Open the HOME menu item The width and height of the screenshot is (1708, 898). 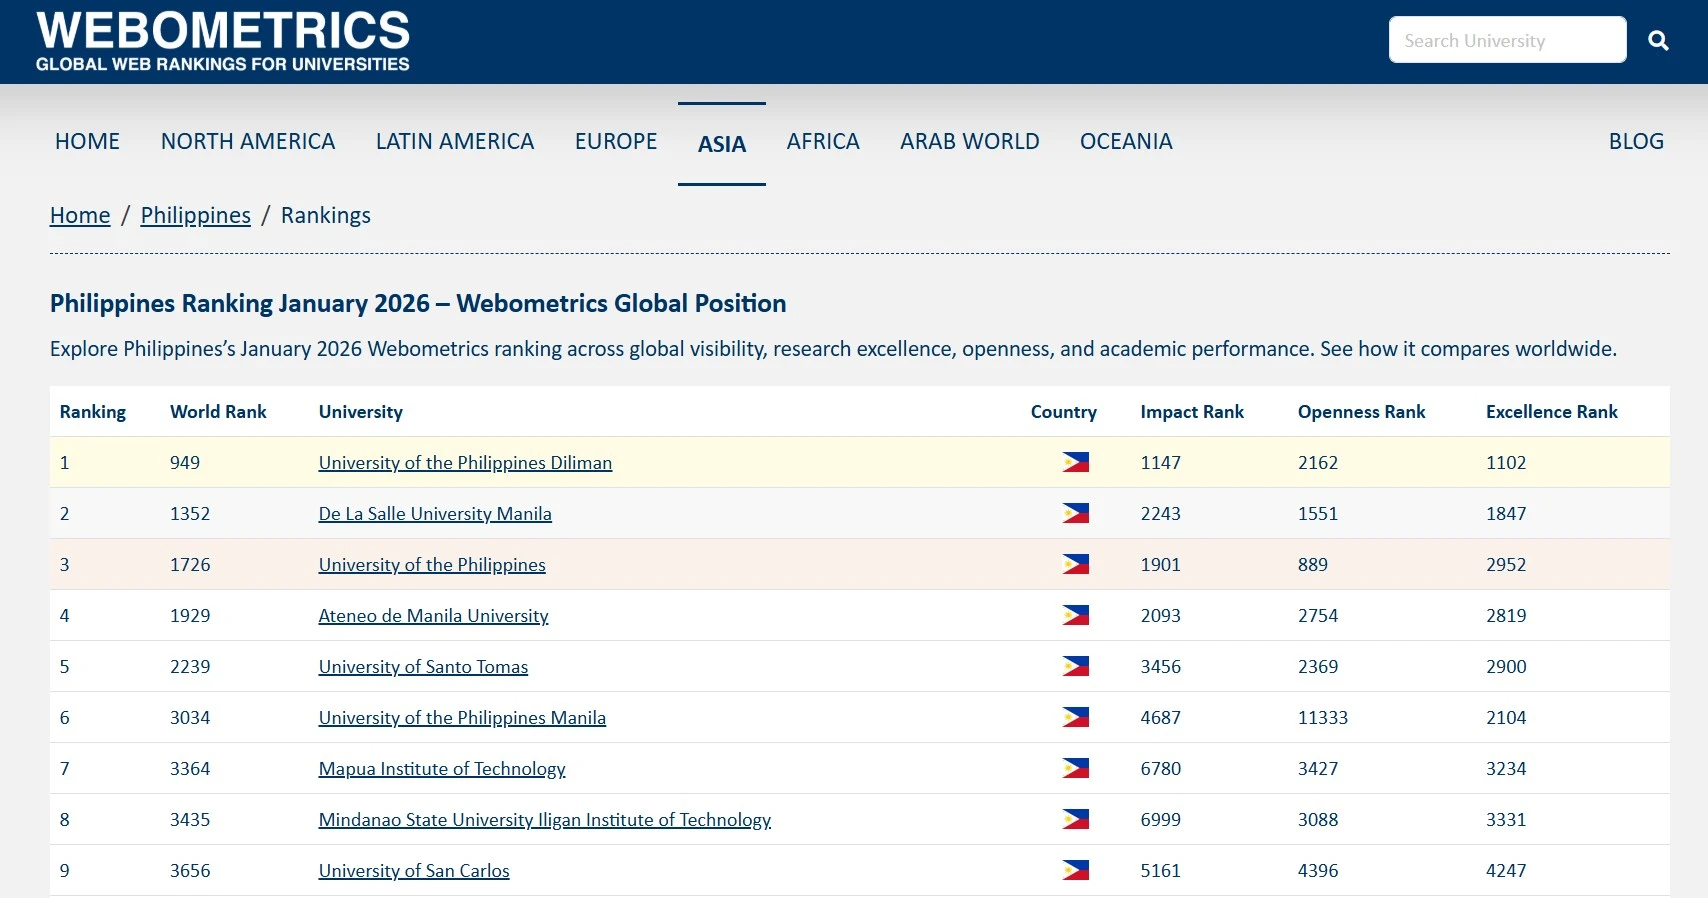87,141
